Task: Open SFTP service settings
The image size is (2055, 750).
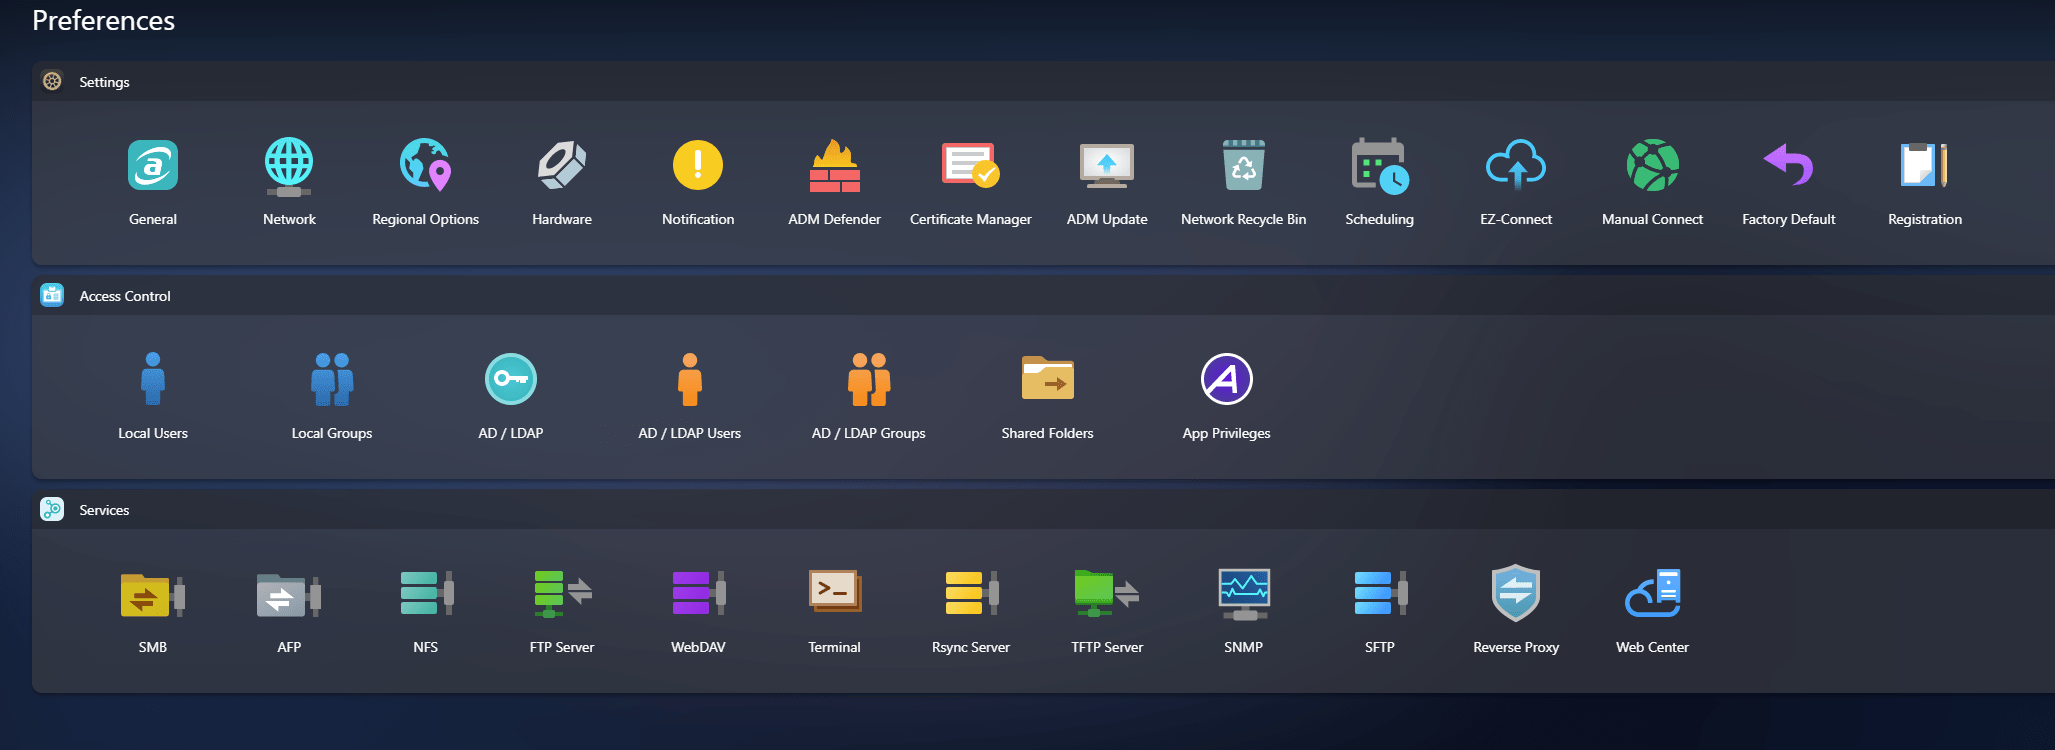Action: pyautogui.click(x=1380, y=594)
